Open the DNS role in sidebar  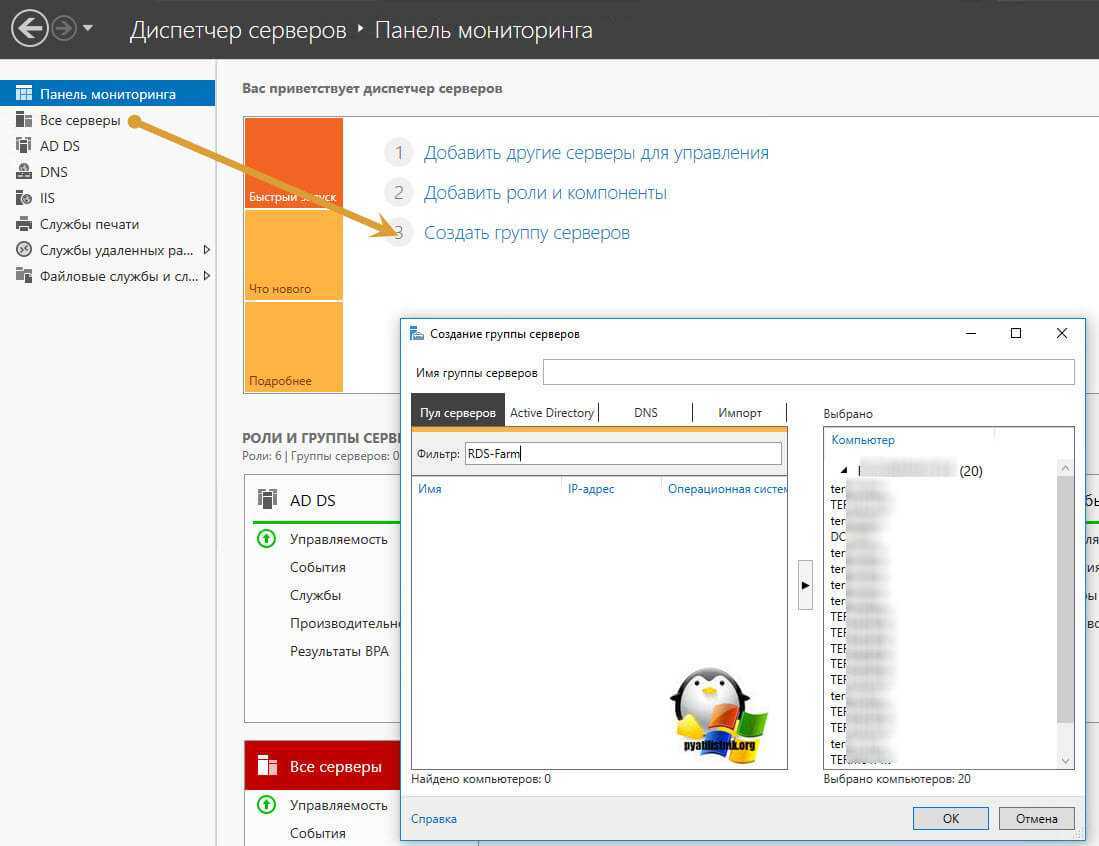[53, 172]
